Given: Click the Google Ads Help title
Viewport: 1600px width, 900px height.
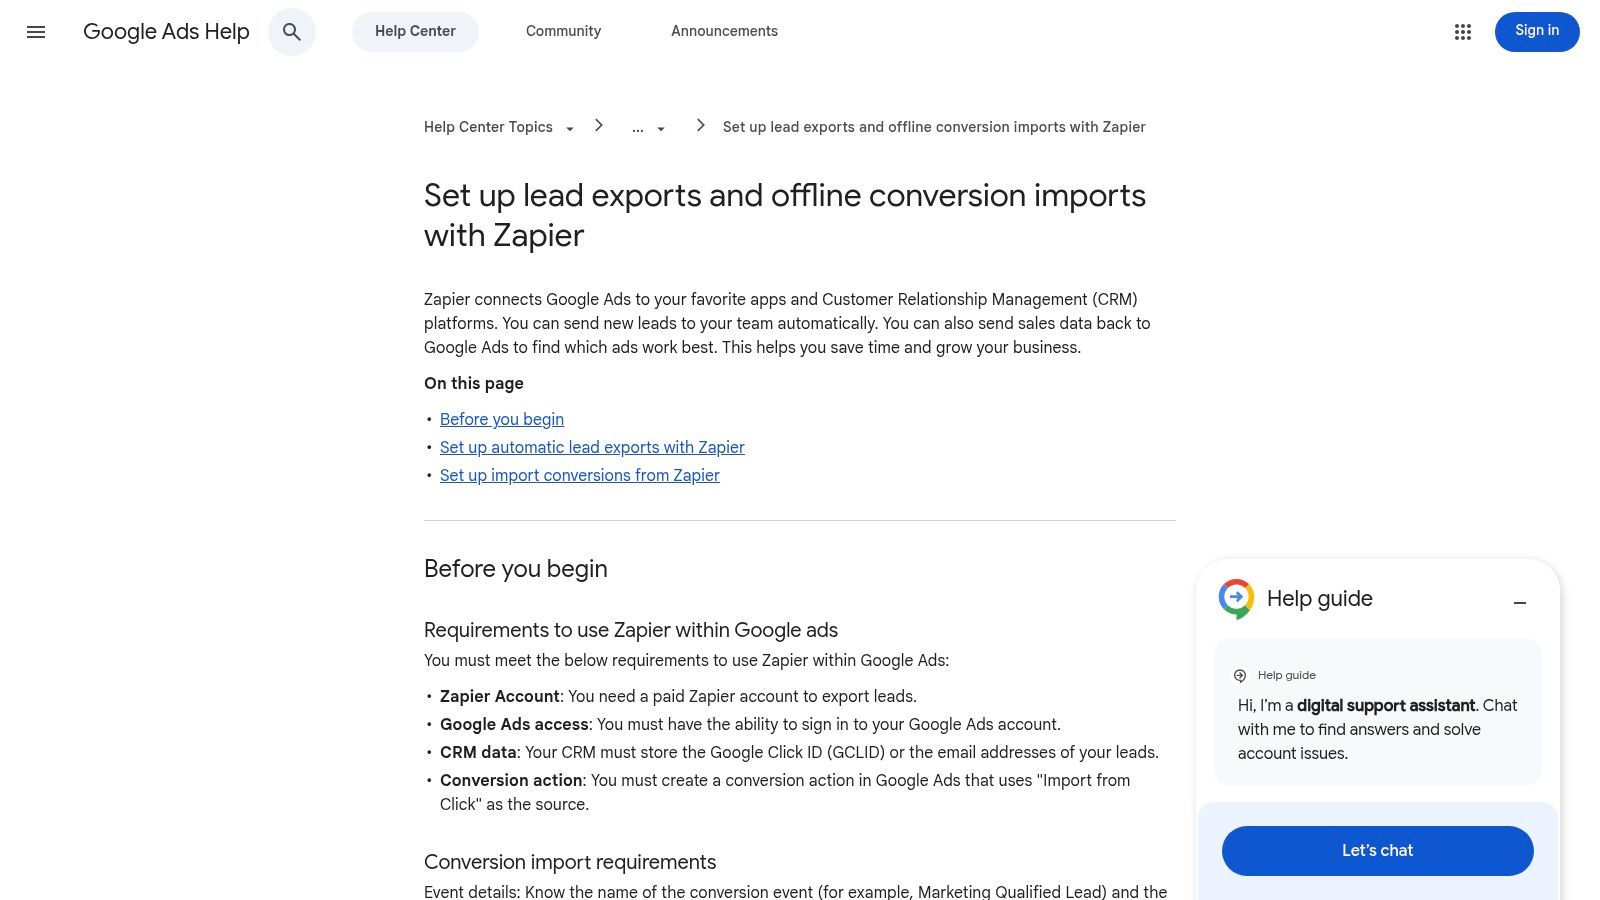Looking at the screenshot, I should coord(166,32).
